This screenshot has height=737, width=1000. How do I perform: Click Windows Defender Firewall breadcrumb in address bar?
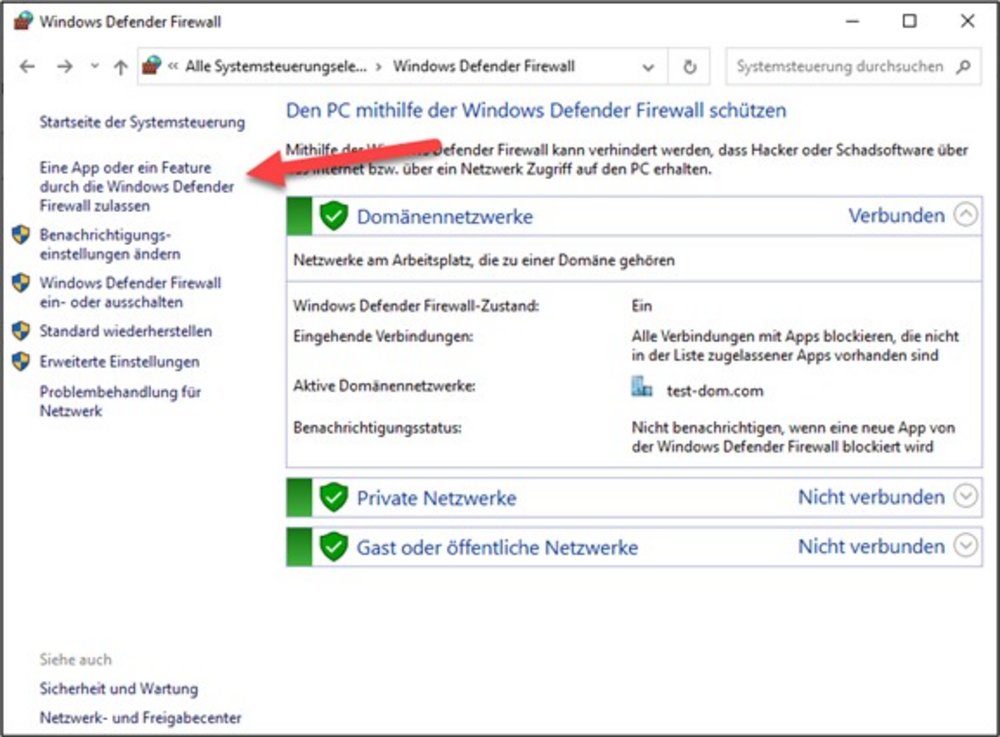tap(484, 66)
